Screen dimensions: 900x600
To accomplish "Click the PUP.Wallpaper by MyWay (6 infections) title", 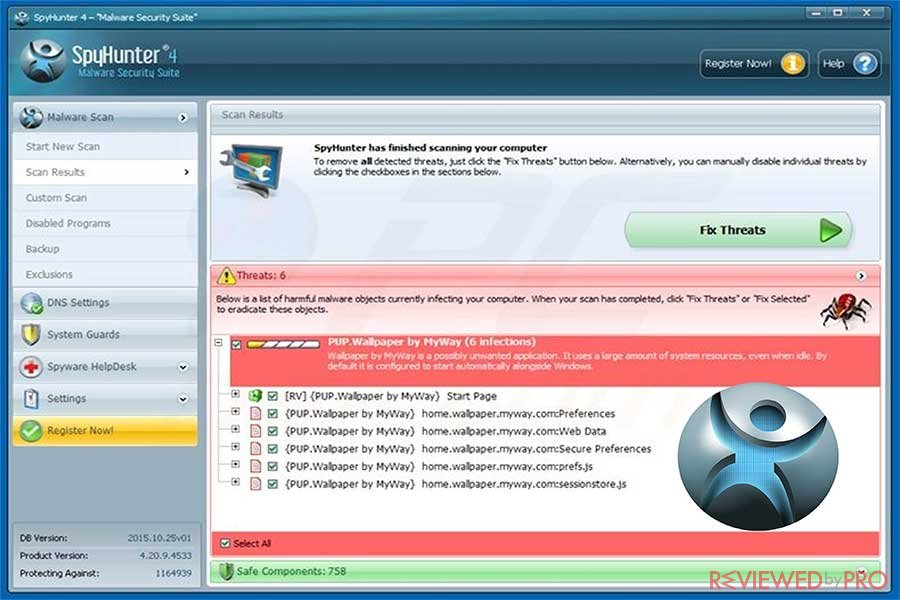I will [x=432, y=342].
